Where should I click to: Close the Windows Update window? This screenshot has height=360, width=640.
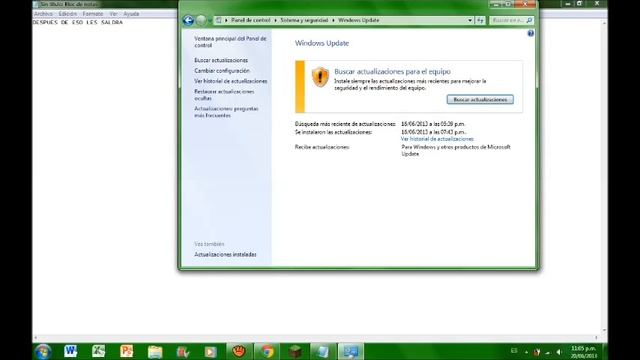click(x=525, y=4)
